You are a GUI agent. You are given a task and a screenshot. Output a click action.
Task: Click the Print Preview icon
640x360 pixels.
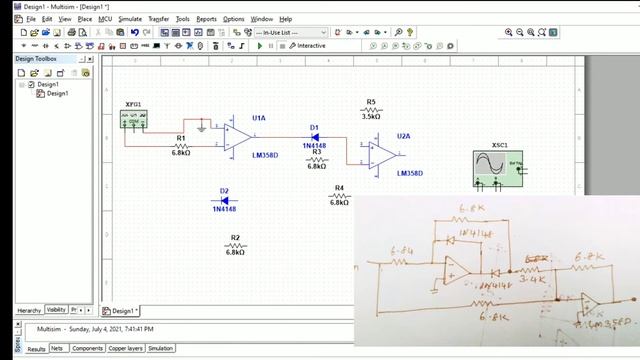point(83,32)
